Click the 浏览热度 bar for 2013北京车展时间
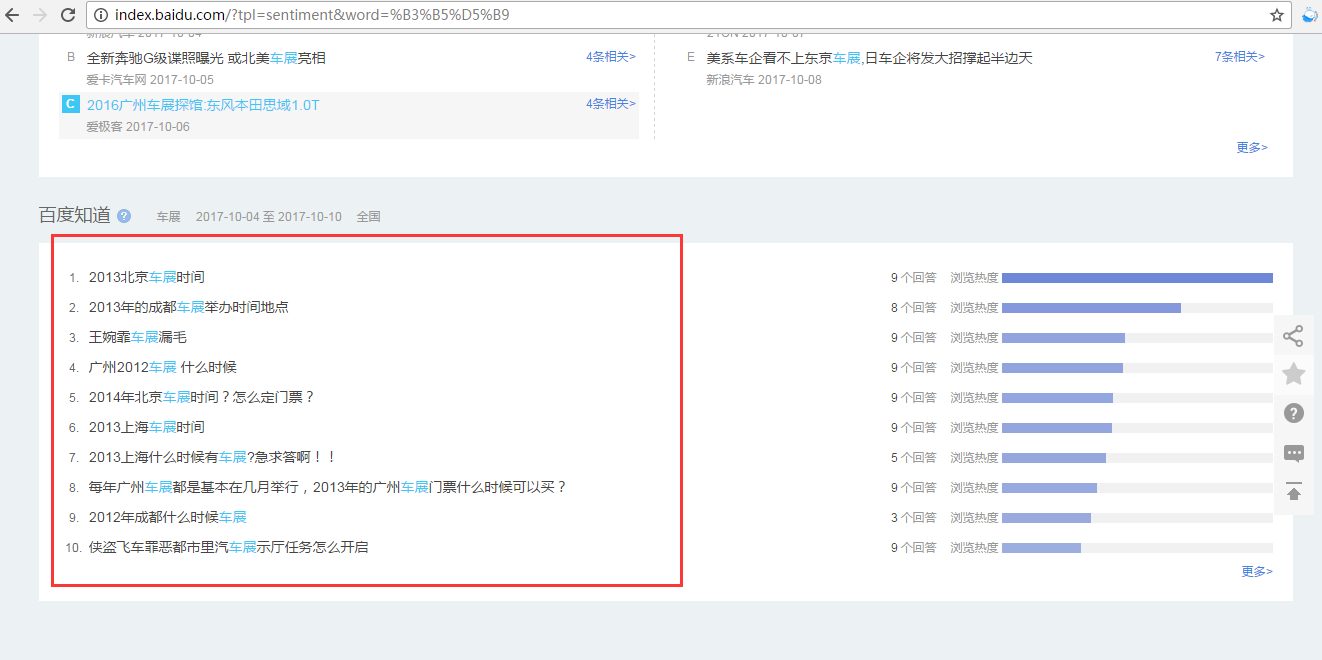This screenshot has height=660, width=1322. pyautogui.click(x=1137, y=278)
